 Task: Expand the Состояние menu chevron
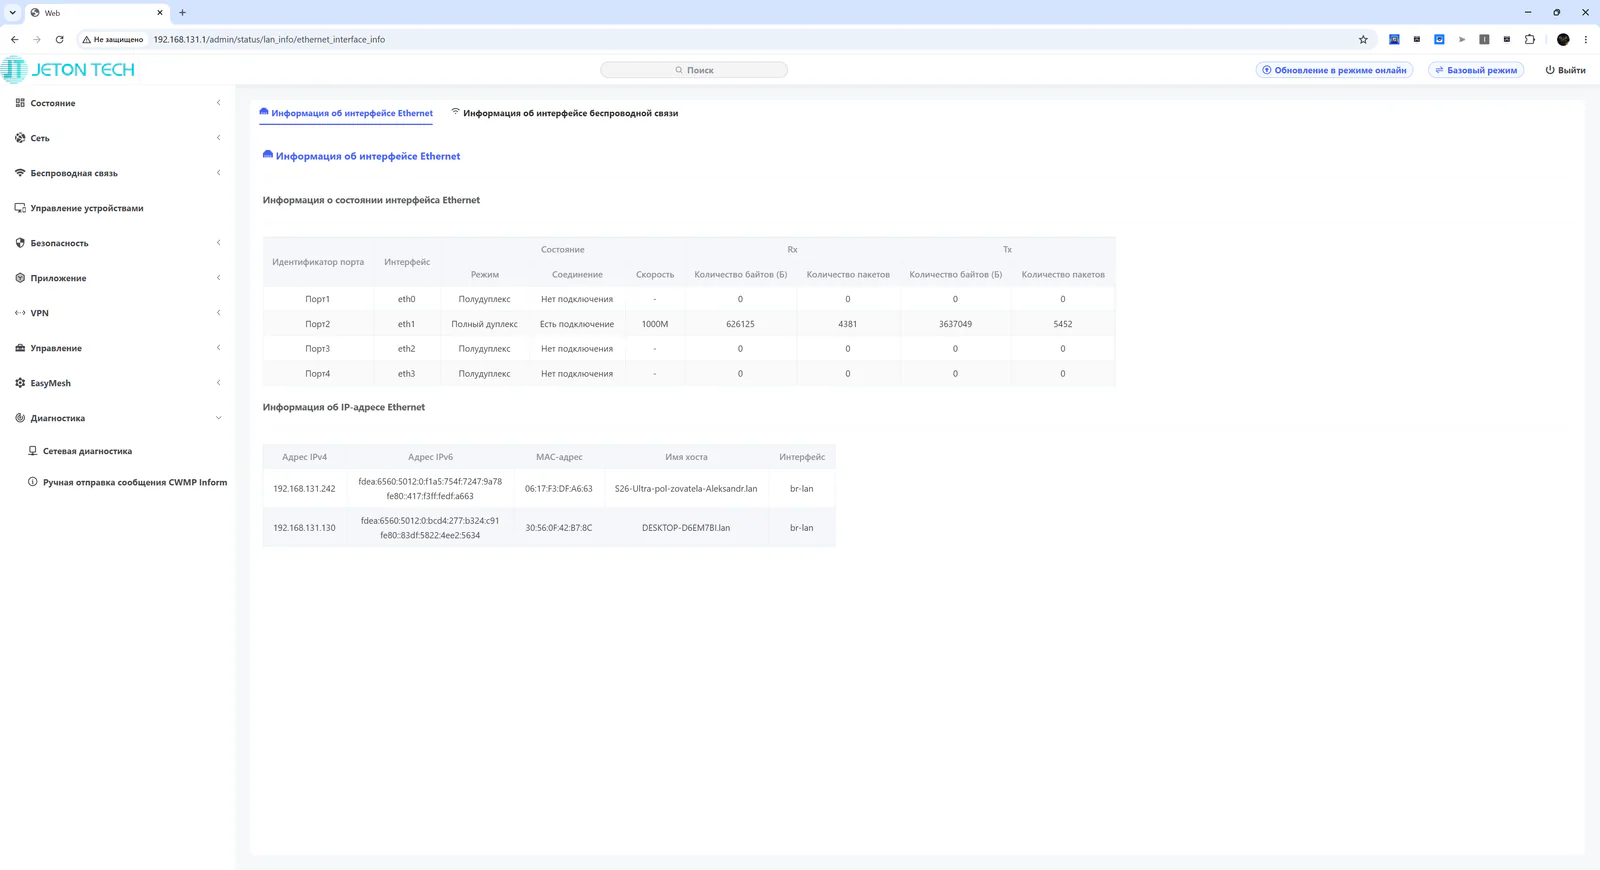point(219,103)
